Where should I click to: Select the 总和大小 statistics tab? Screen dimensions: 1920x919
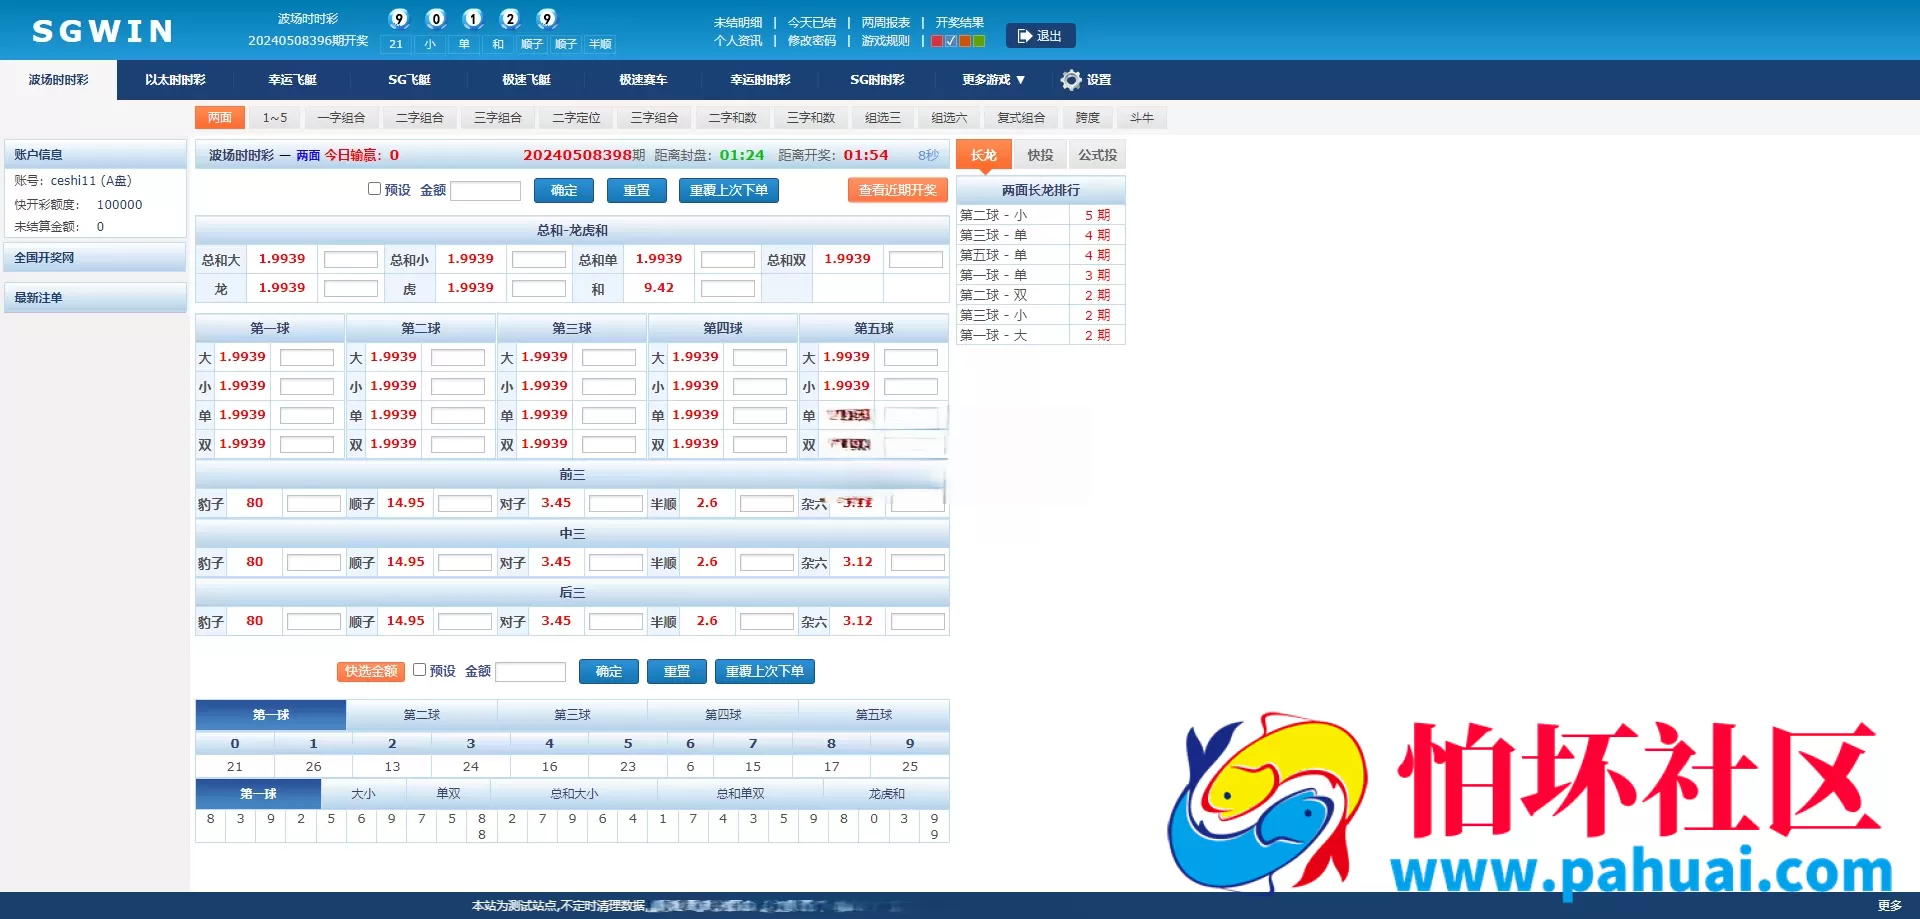tap(574, 794)
